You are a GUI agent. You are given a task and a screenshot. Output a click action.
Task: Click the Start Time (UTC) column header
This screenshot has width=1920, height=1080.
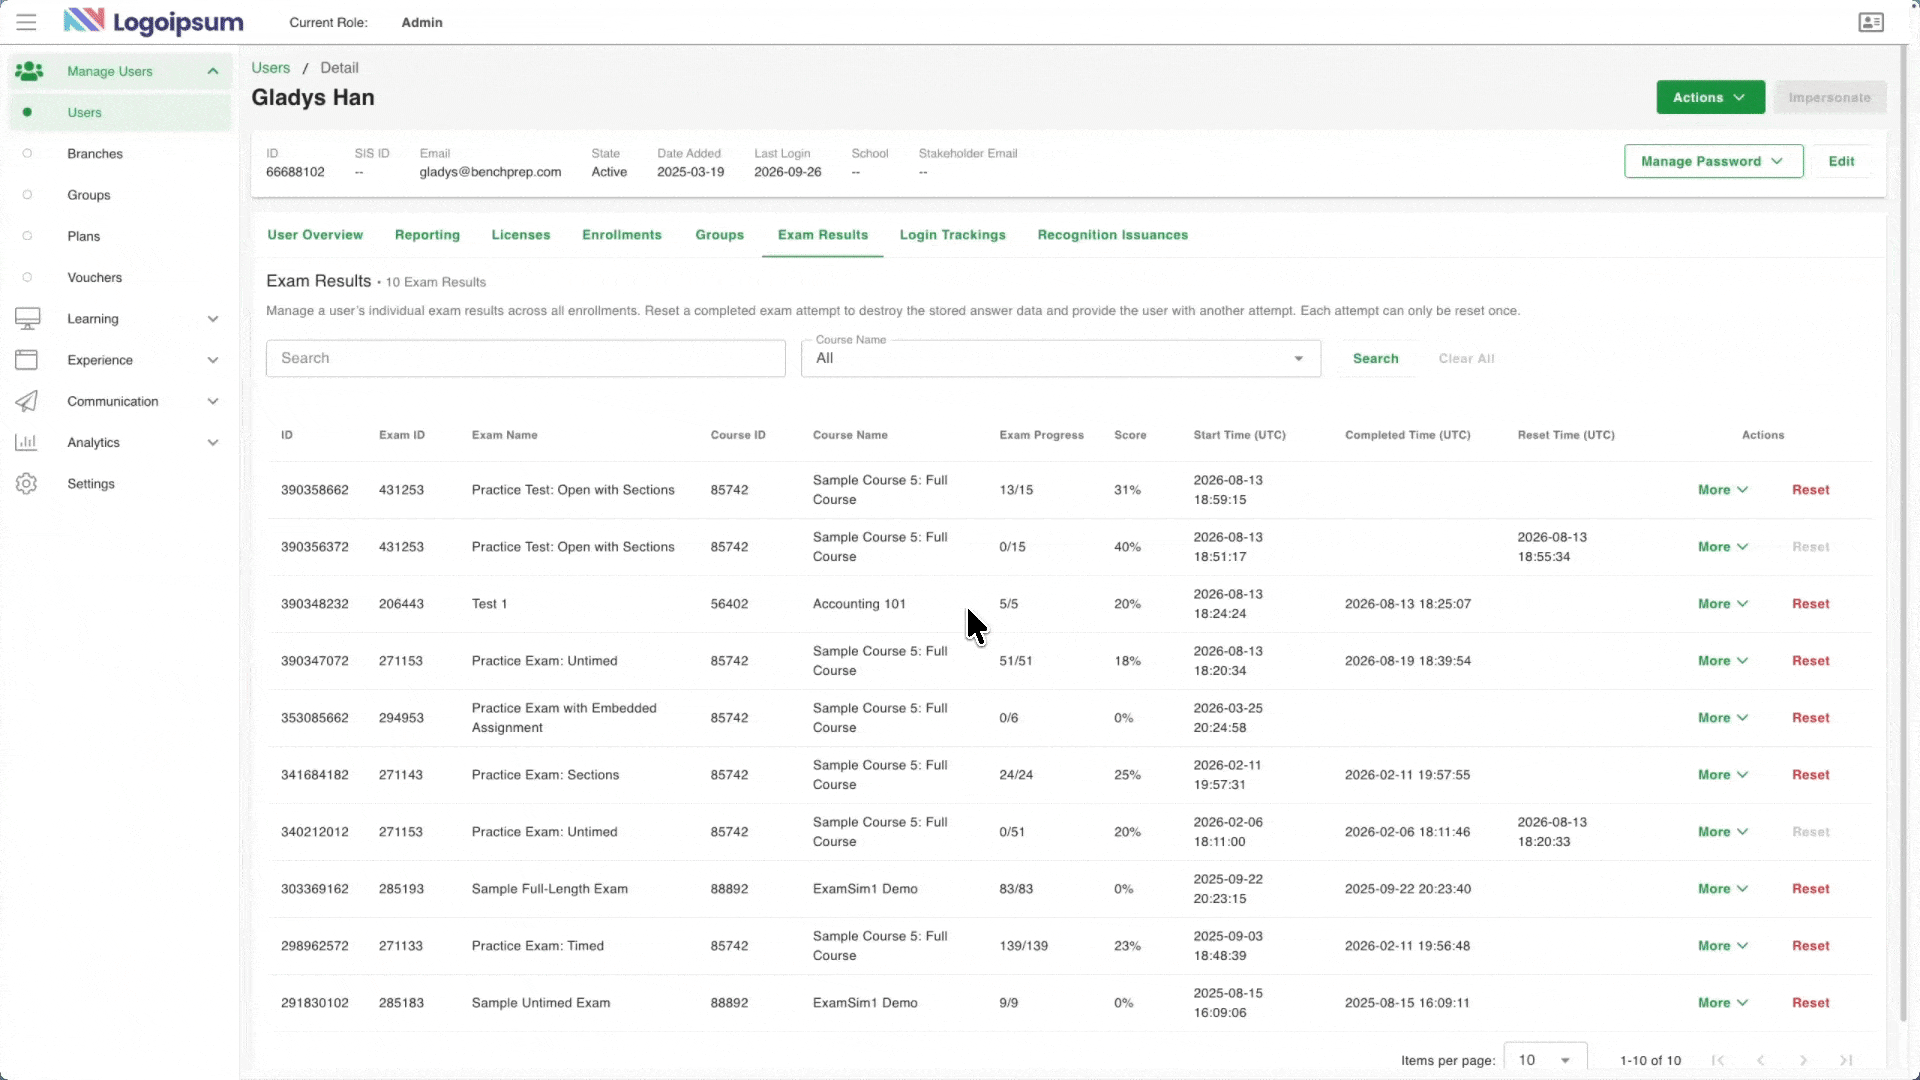1239,435
